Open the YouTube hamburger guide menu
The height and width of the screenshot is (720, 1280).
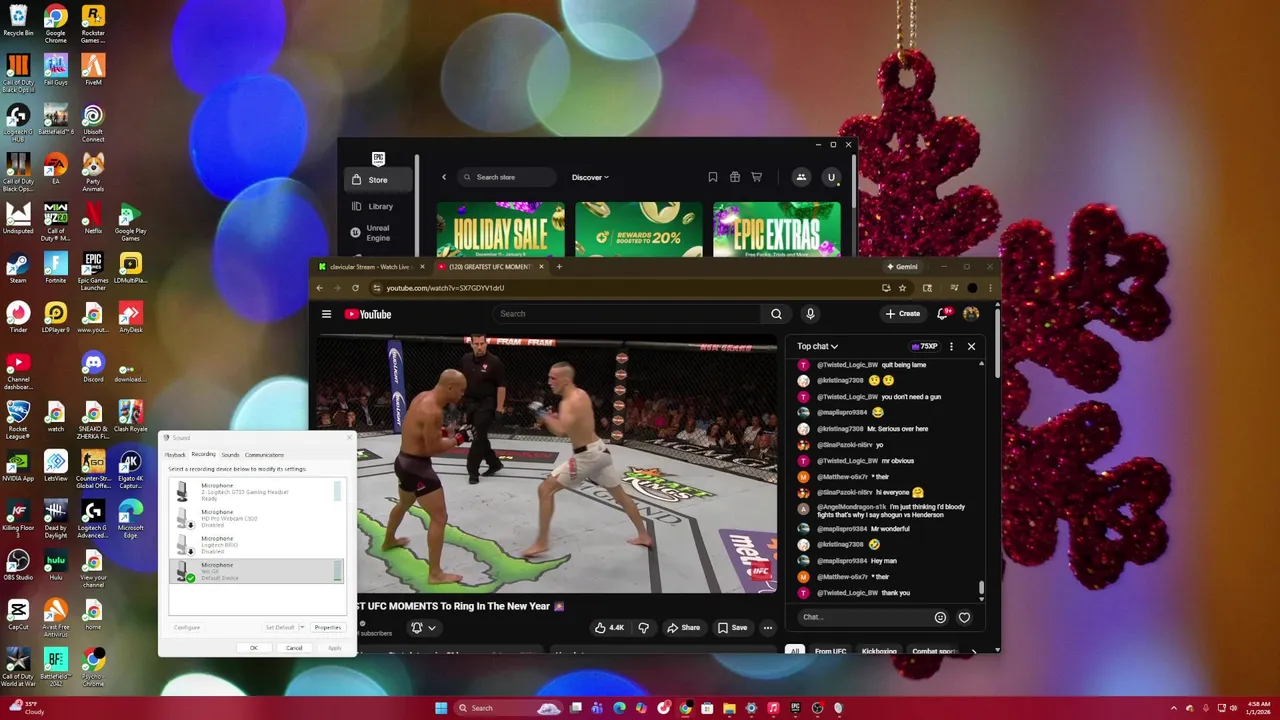326,314
